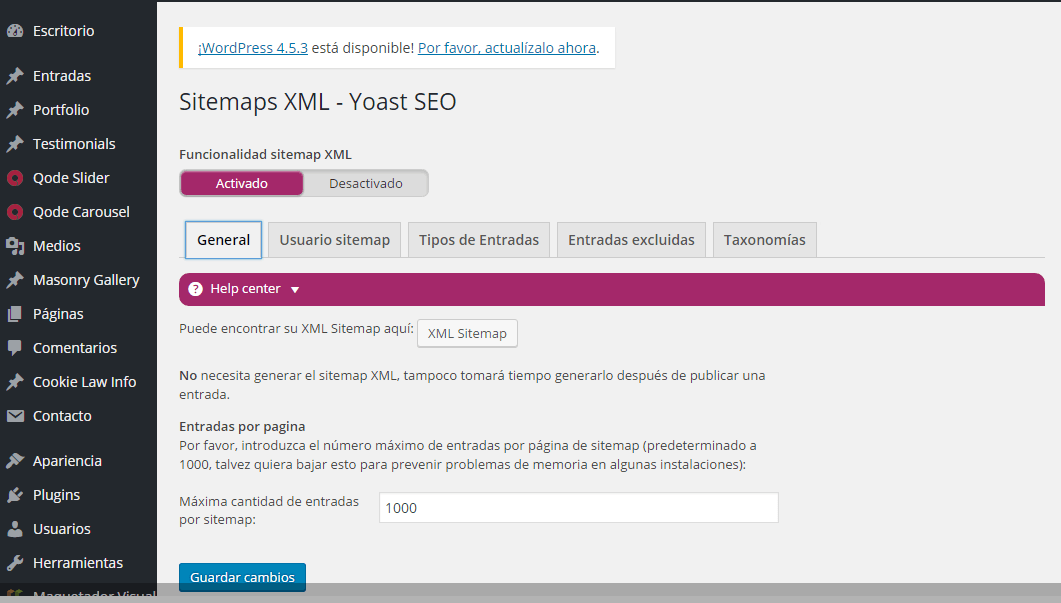The image size is (1061, 603).
Task: Click the Help center bar label
Action: (x=245, y=289)
